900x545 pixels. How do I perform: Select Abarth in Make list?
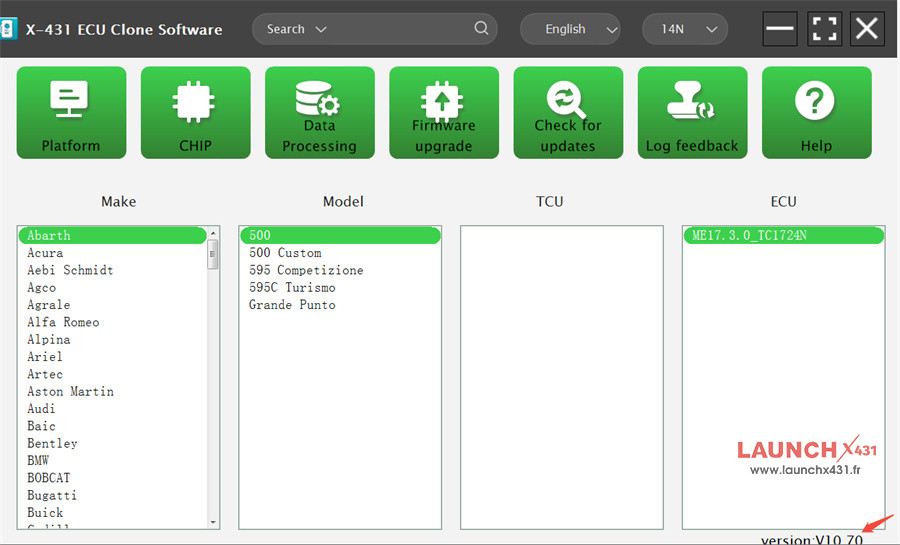[x=112, y=235]
